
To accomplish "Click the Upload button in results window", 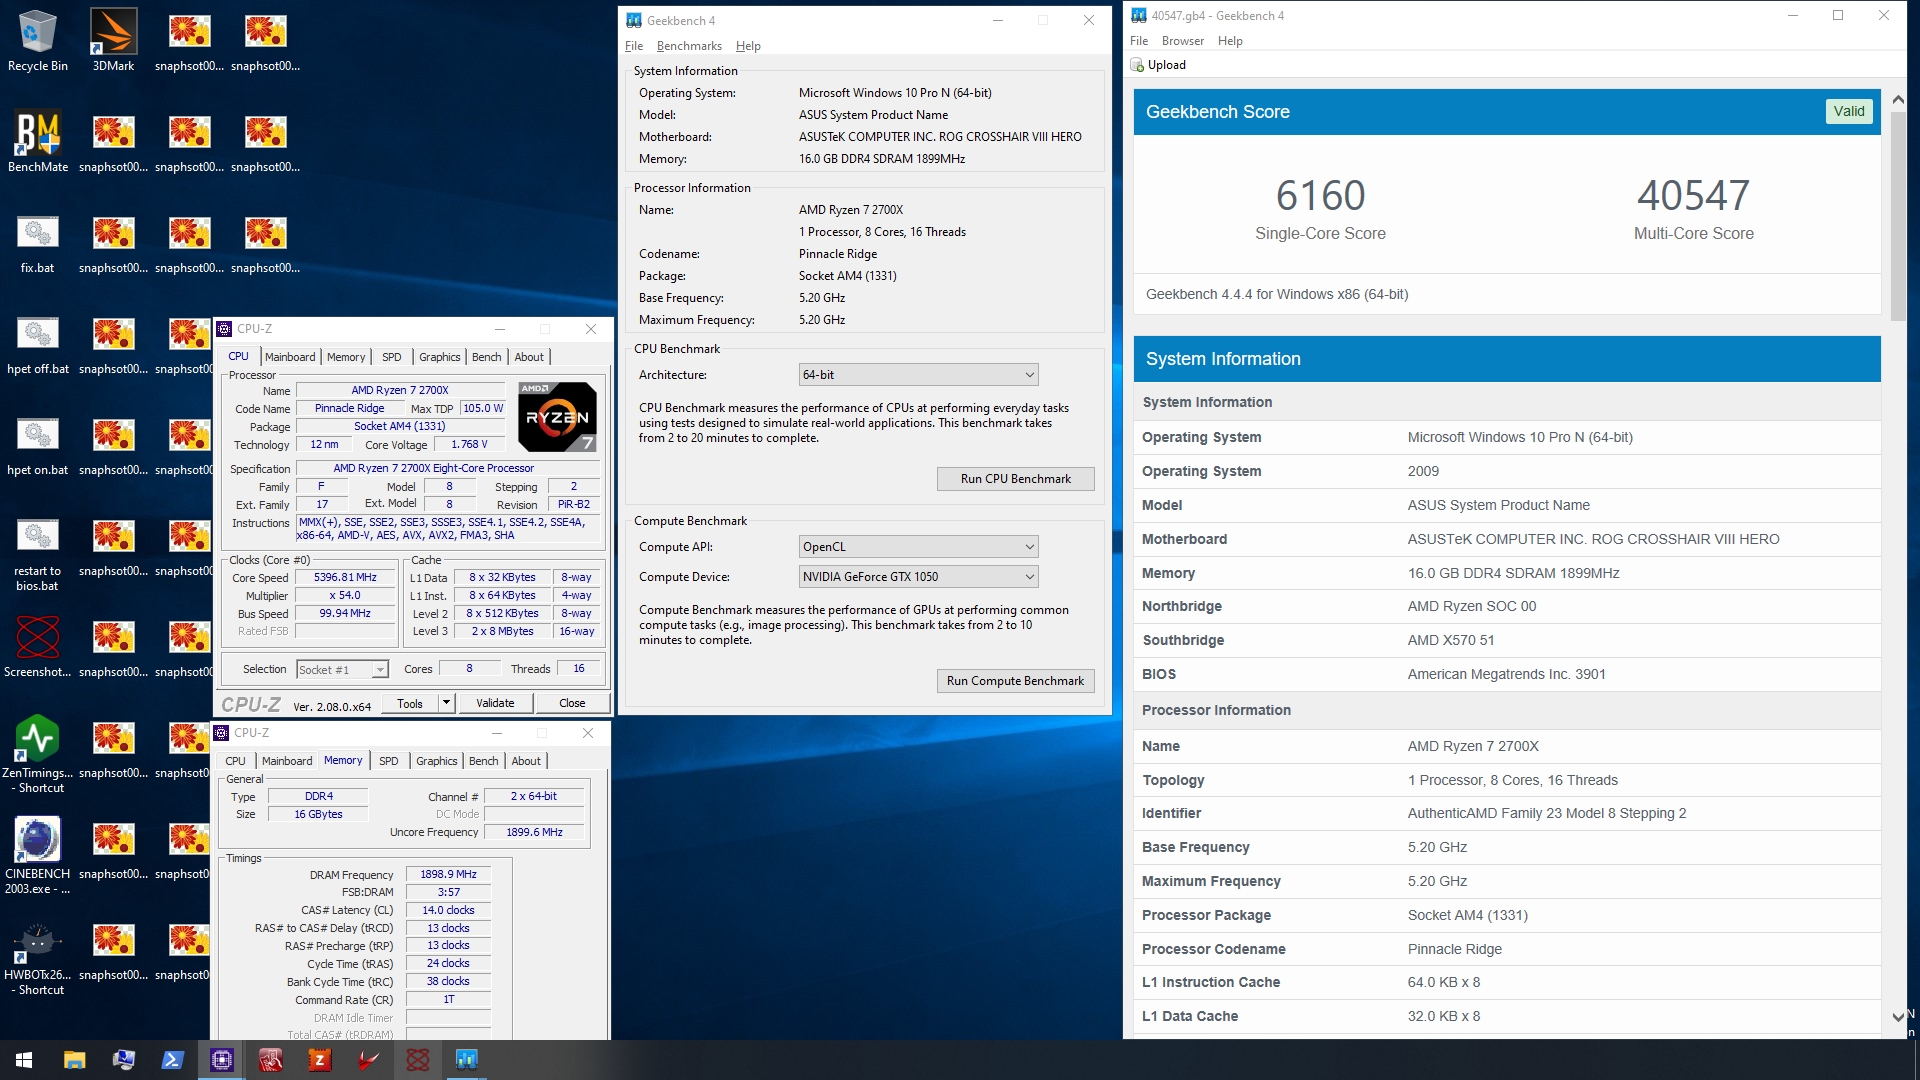I will pyautogui.click(x=1158, y=65).
